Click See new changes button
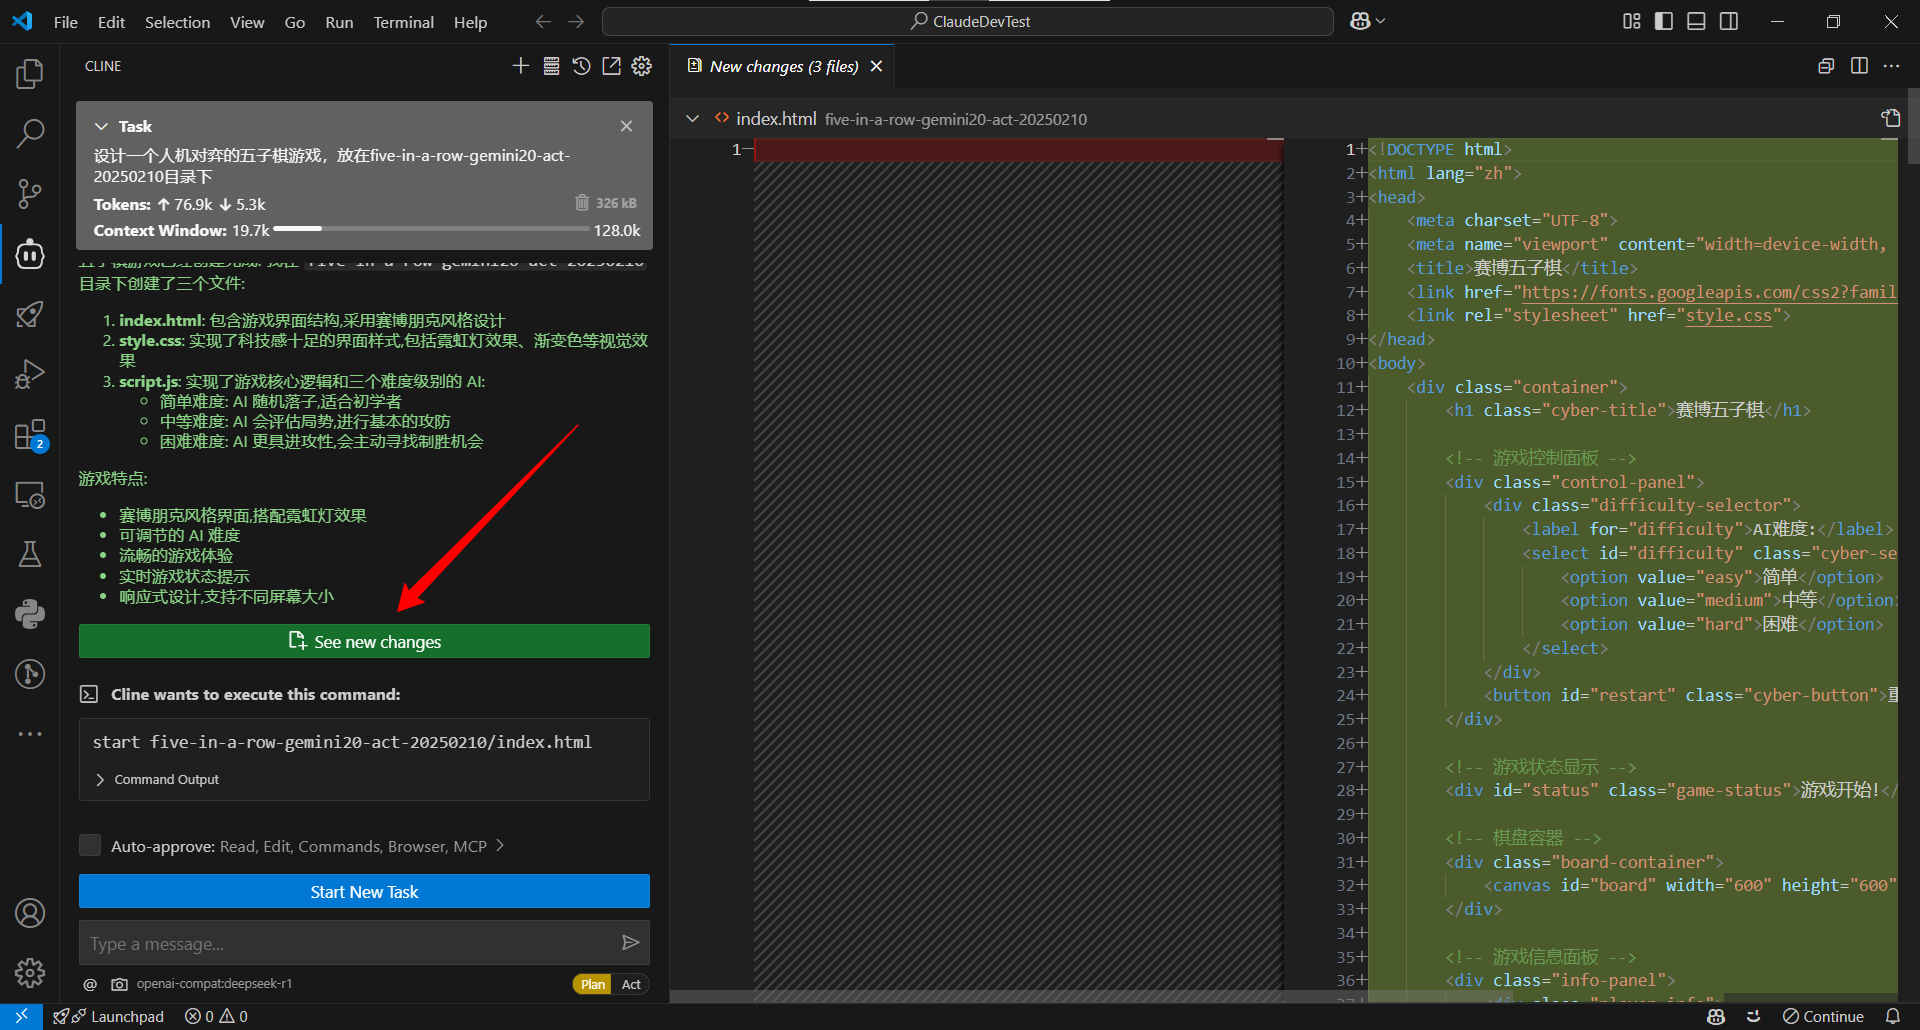The height and width of the screenshot is (1030, 1920). (x=364, y=641)
